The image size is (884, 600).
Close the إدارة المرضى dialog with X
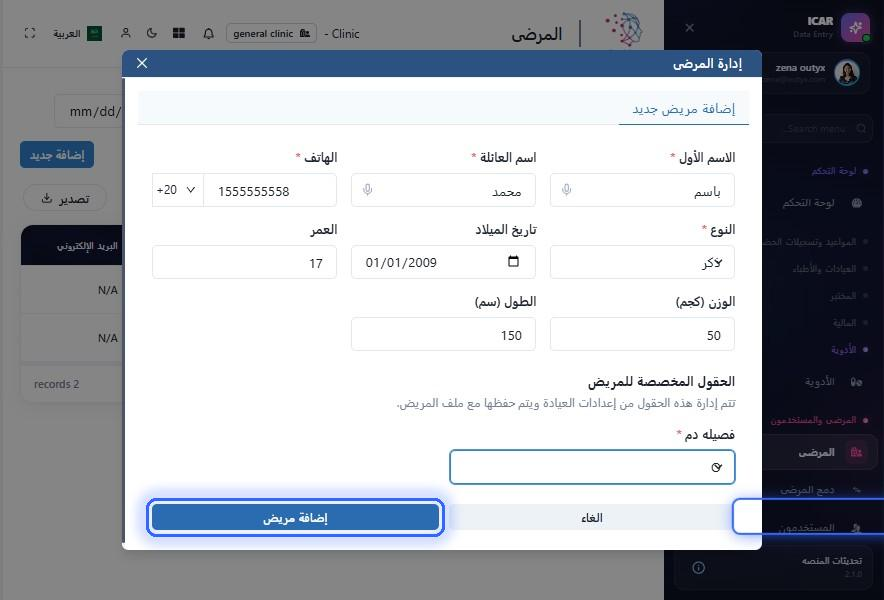(142, 63)
